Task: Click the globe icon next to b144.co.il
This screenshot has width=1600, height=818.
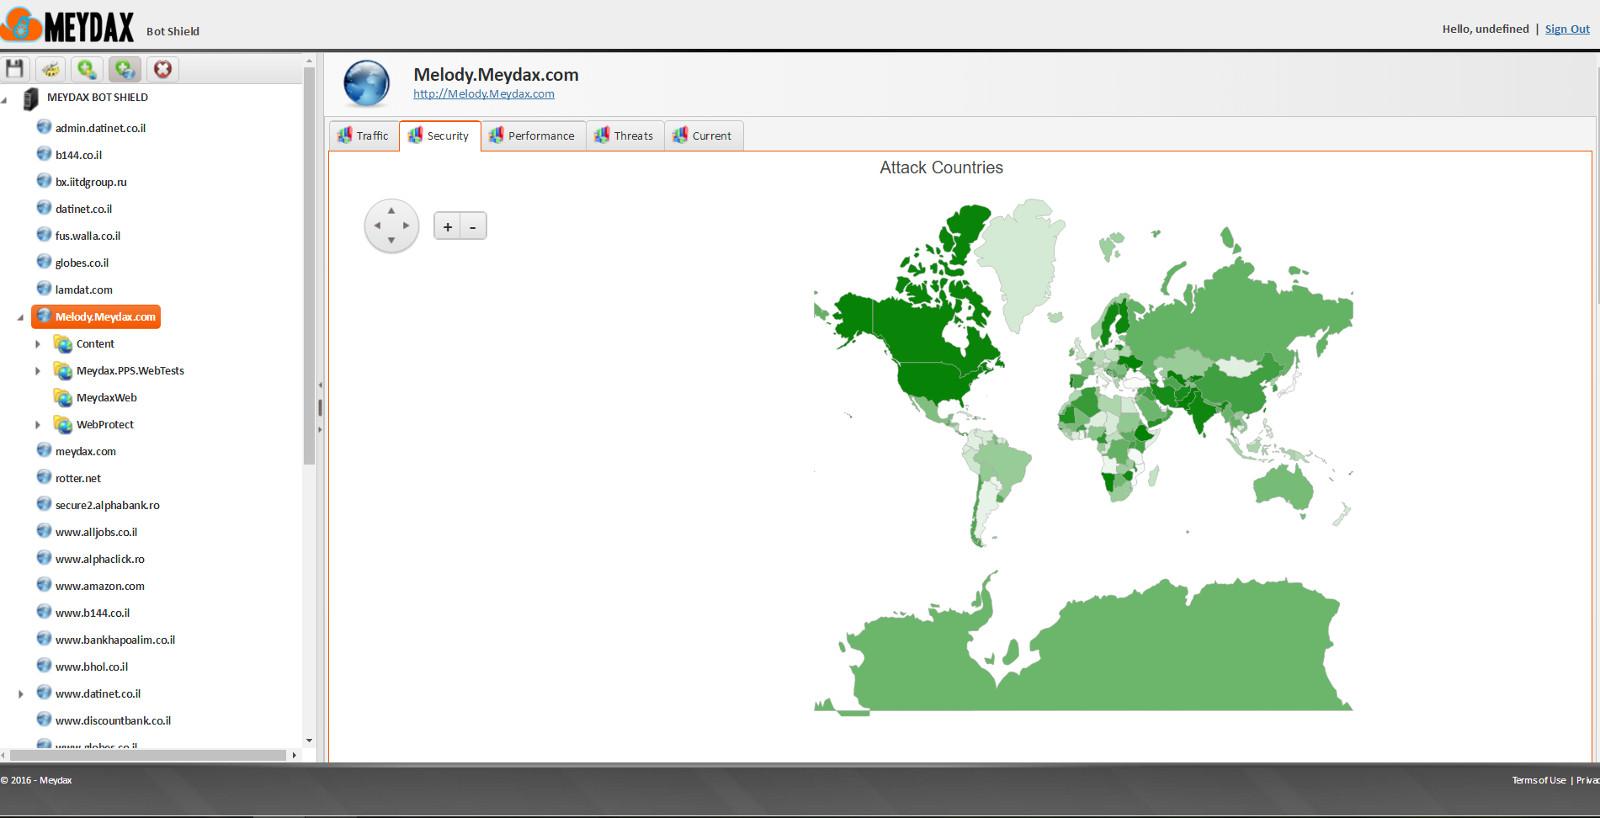Action: point(44,154)
